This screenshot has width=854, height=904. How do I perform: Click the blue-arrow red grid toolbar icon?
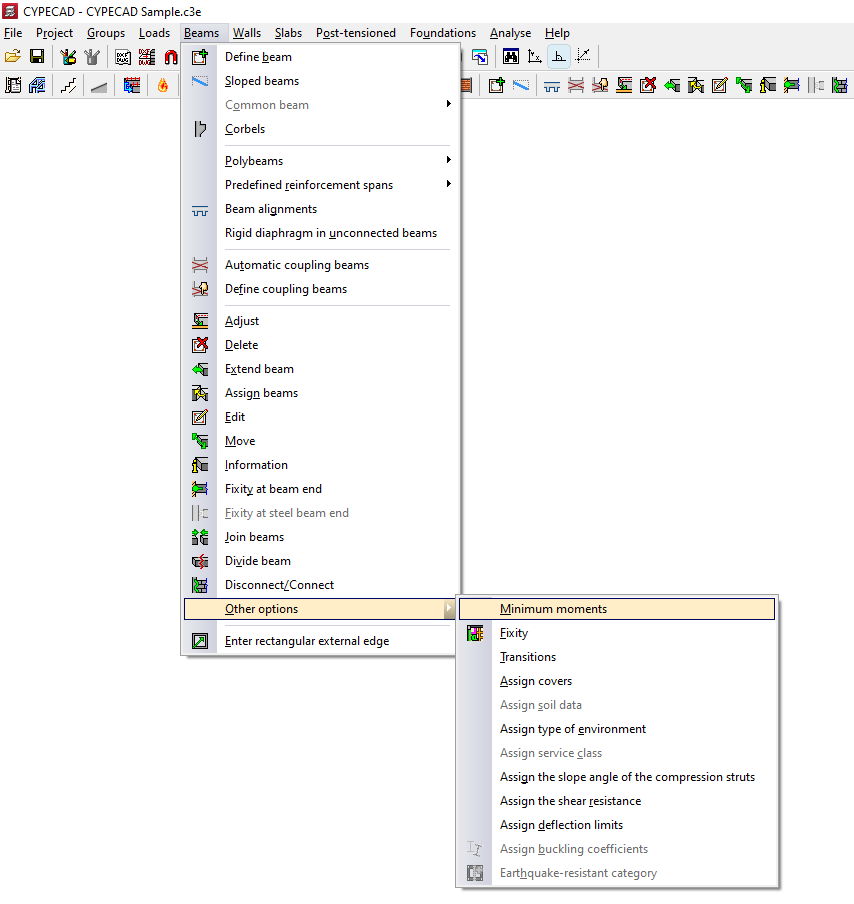click(132, 86)
